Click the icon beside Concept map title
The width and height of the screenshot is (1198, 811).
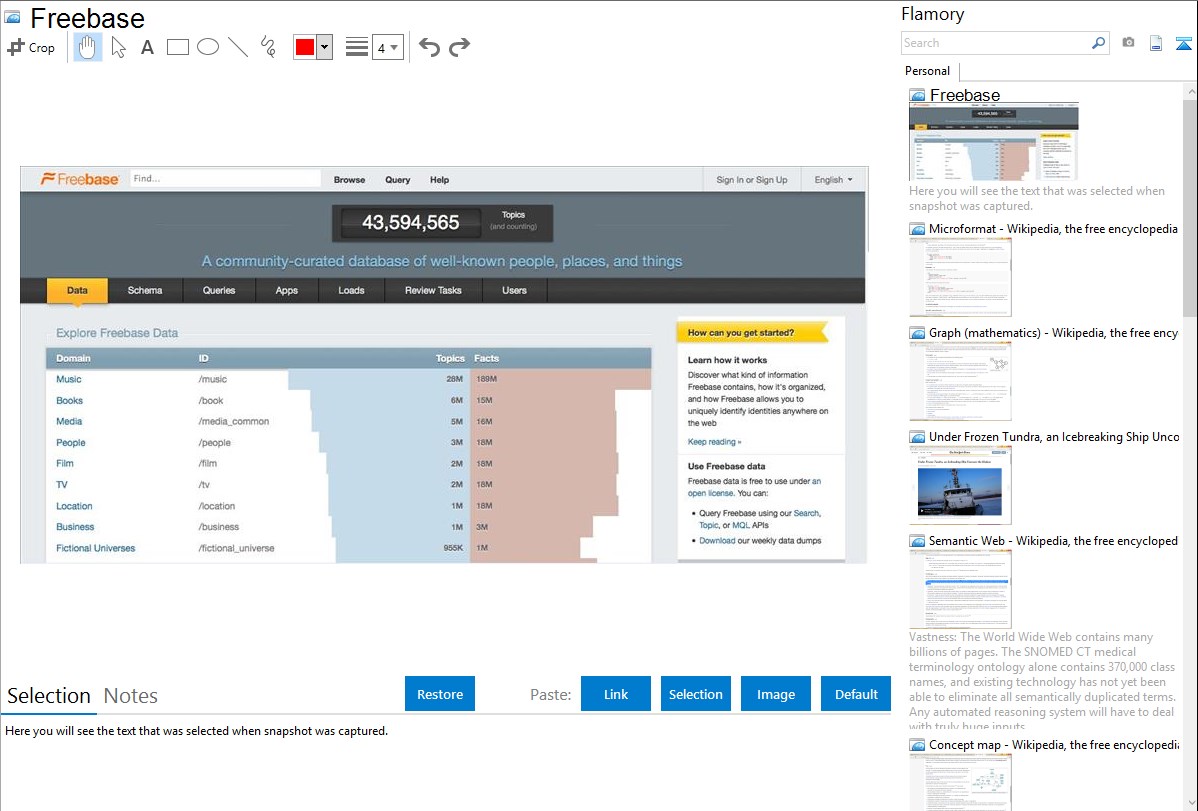tap(917, 745)
